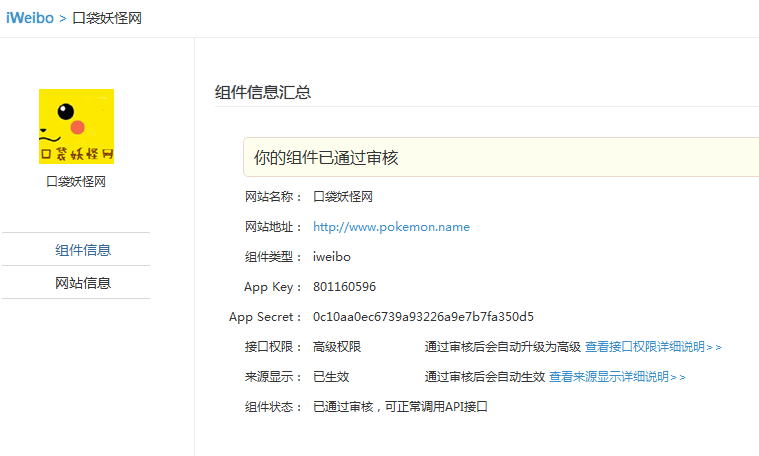Click the 口袋妖怪网 caption under the logo
The width and height of the screenshot is (759, 456).
point(76,182)
